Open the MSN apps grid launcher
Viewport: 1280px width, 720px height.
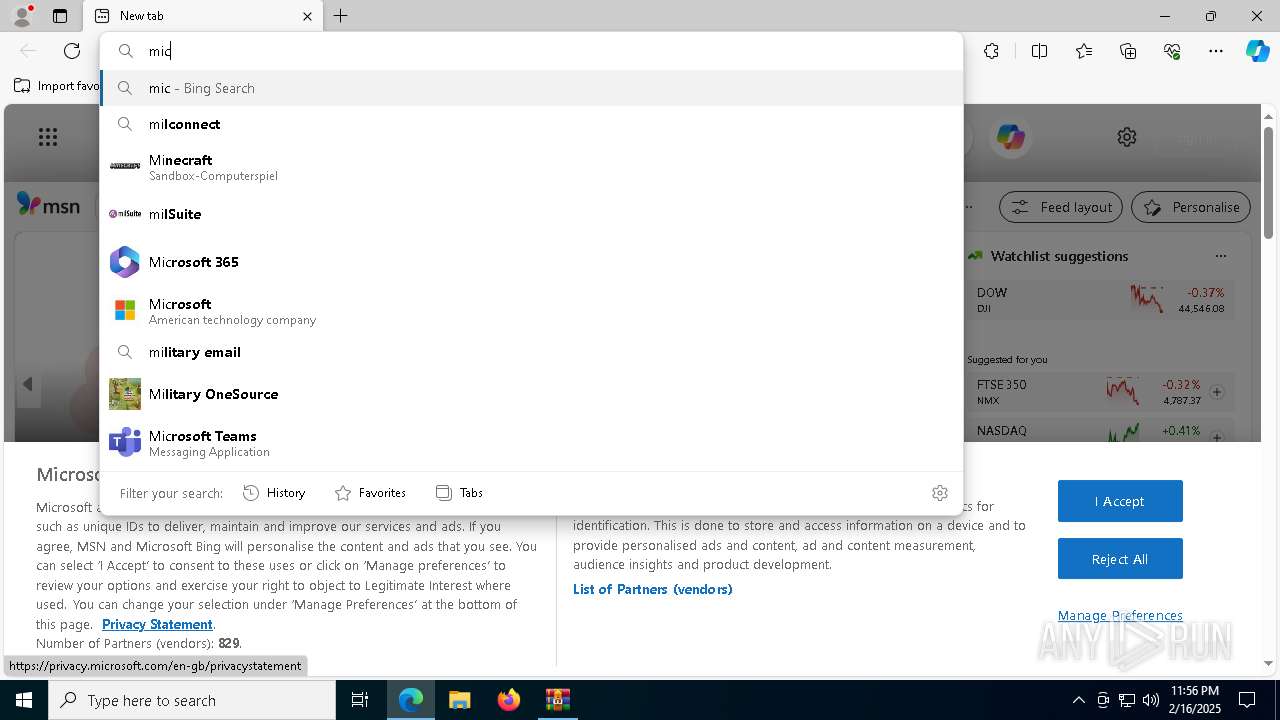point(48,137)
